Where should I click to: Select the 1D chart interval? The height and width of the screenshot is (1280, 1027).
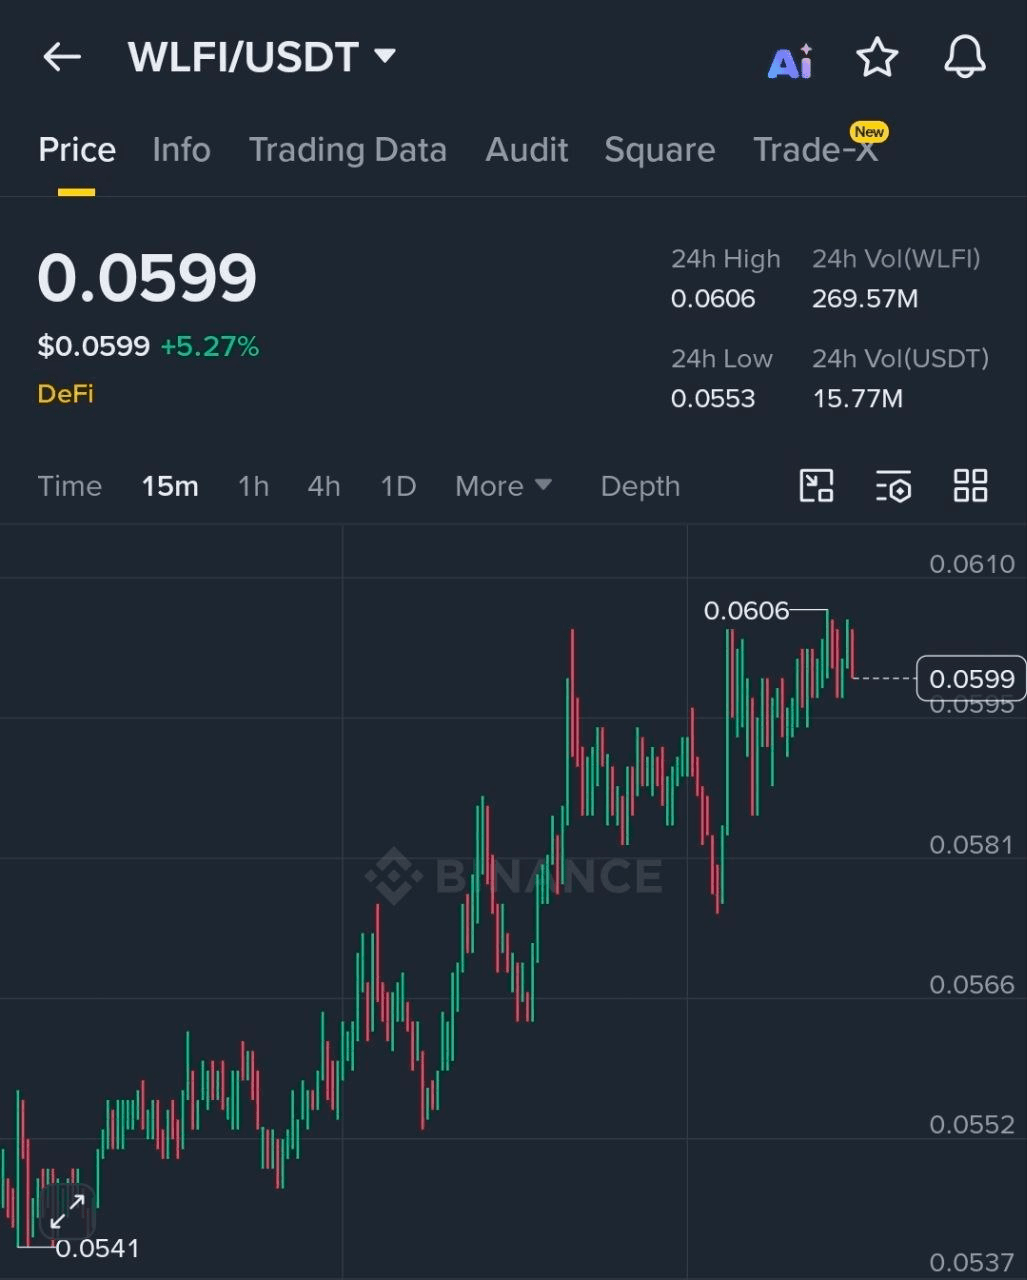click(x=398, y=486)
